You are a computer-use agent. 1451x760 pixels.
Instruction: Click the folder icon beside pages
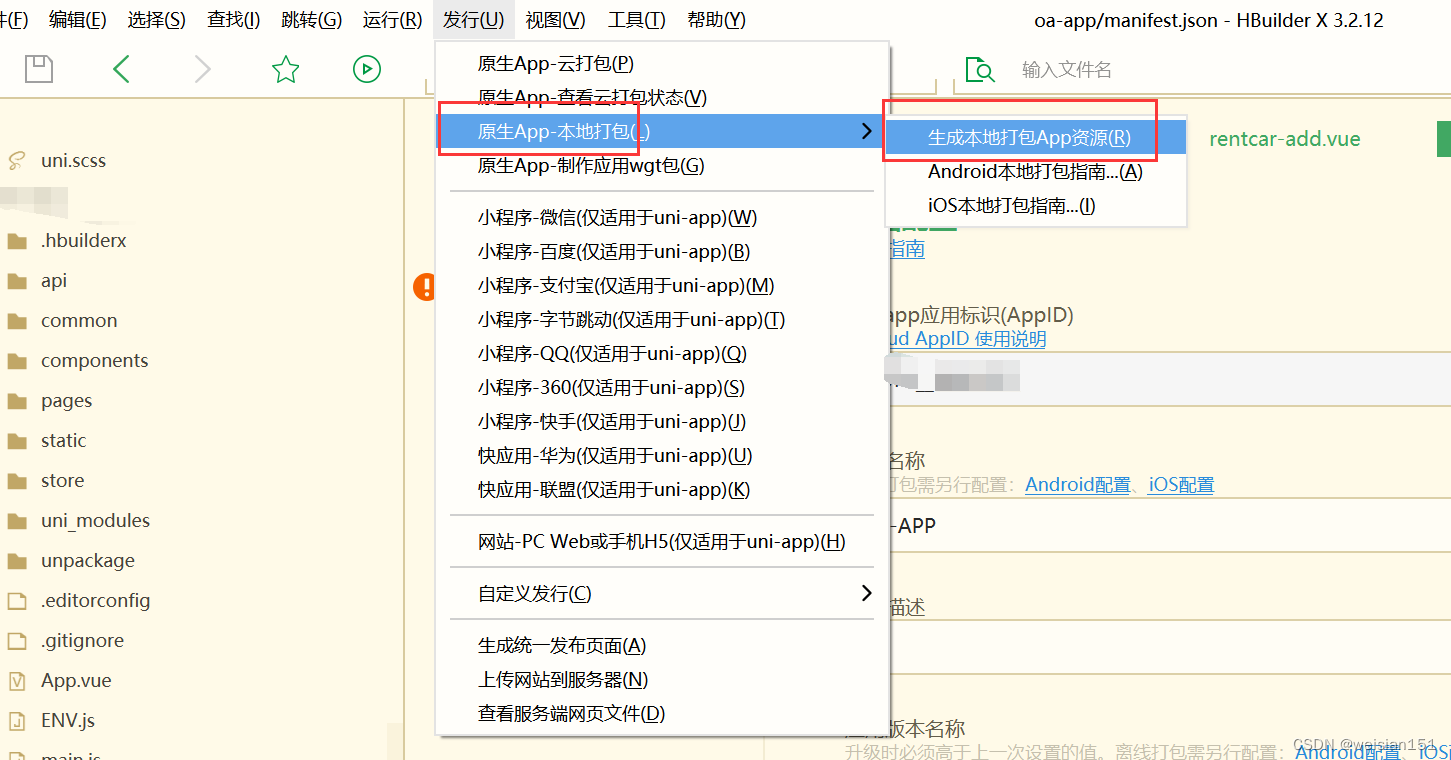[x=17, y=401]
